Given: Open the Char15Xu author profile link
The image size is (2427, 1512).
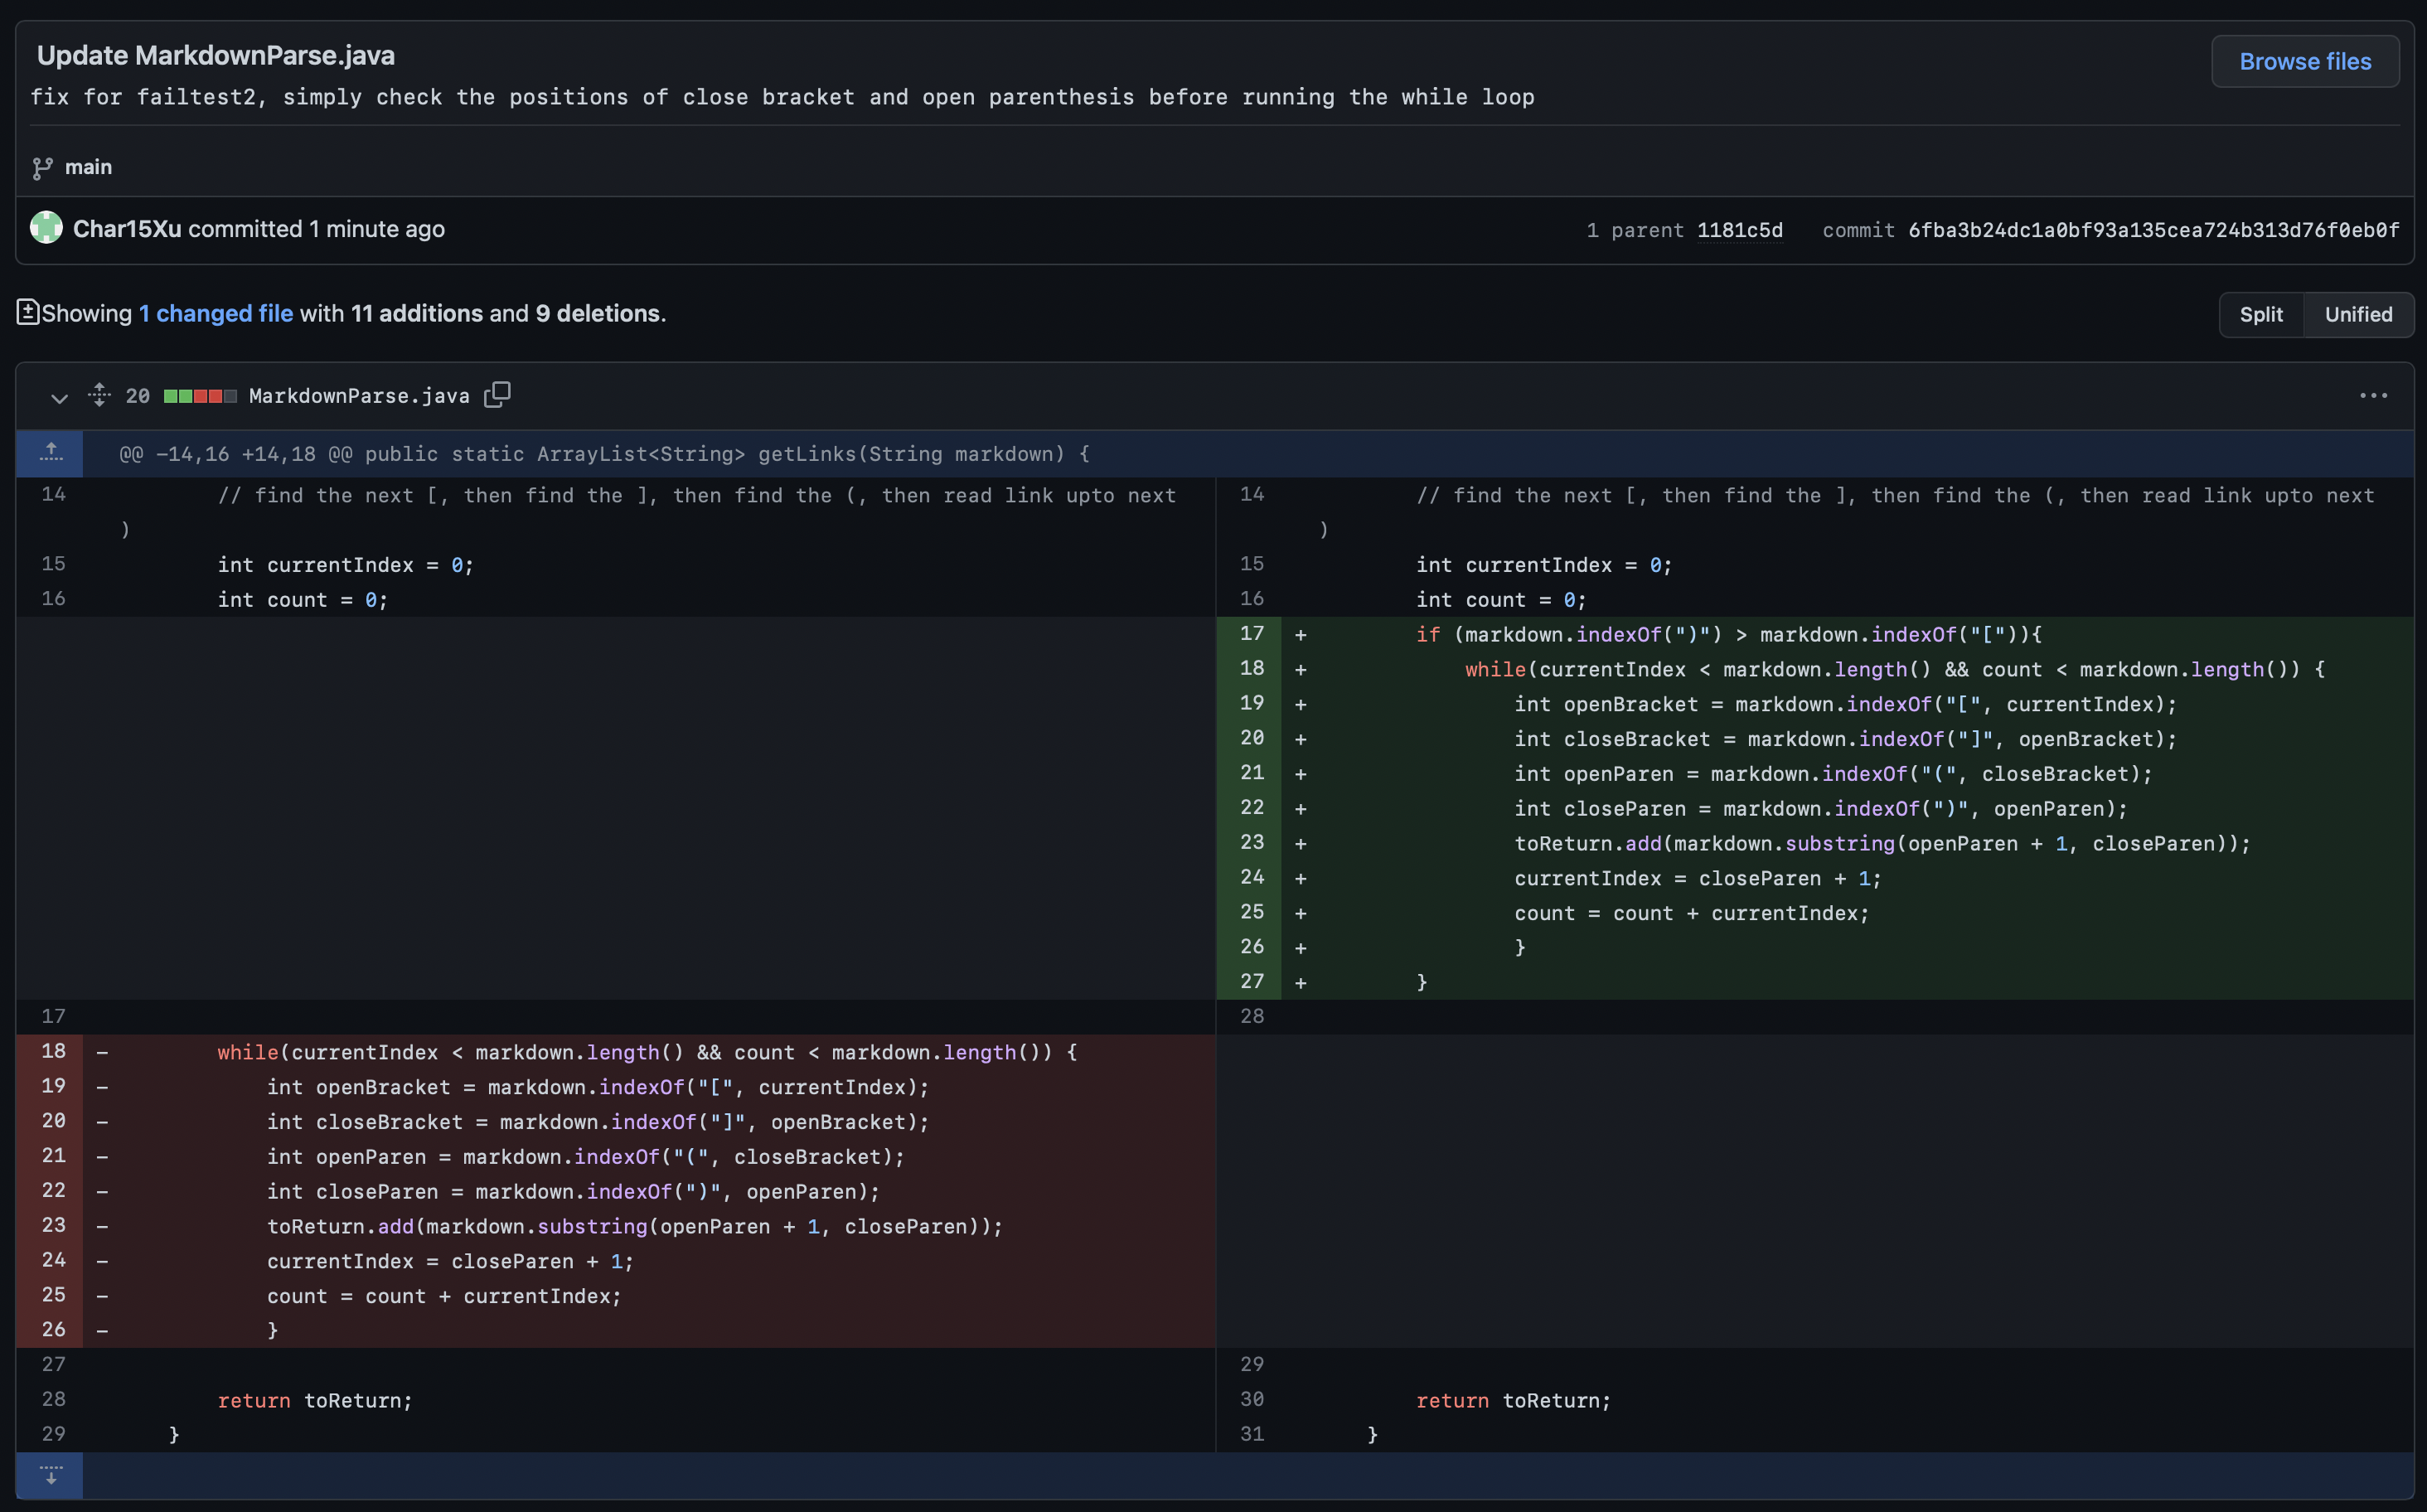Looking at the screenshot, I should (127, 228).
